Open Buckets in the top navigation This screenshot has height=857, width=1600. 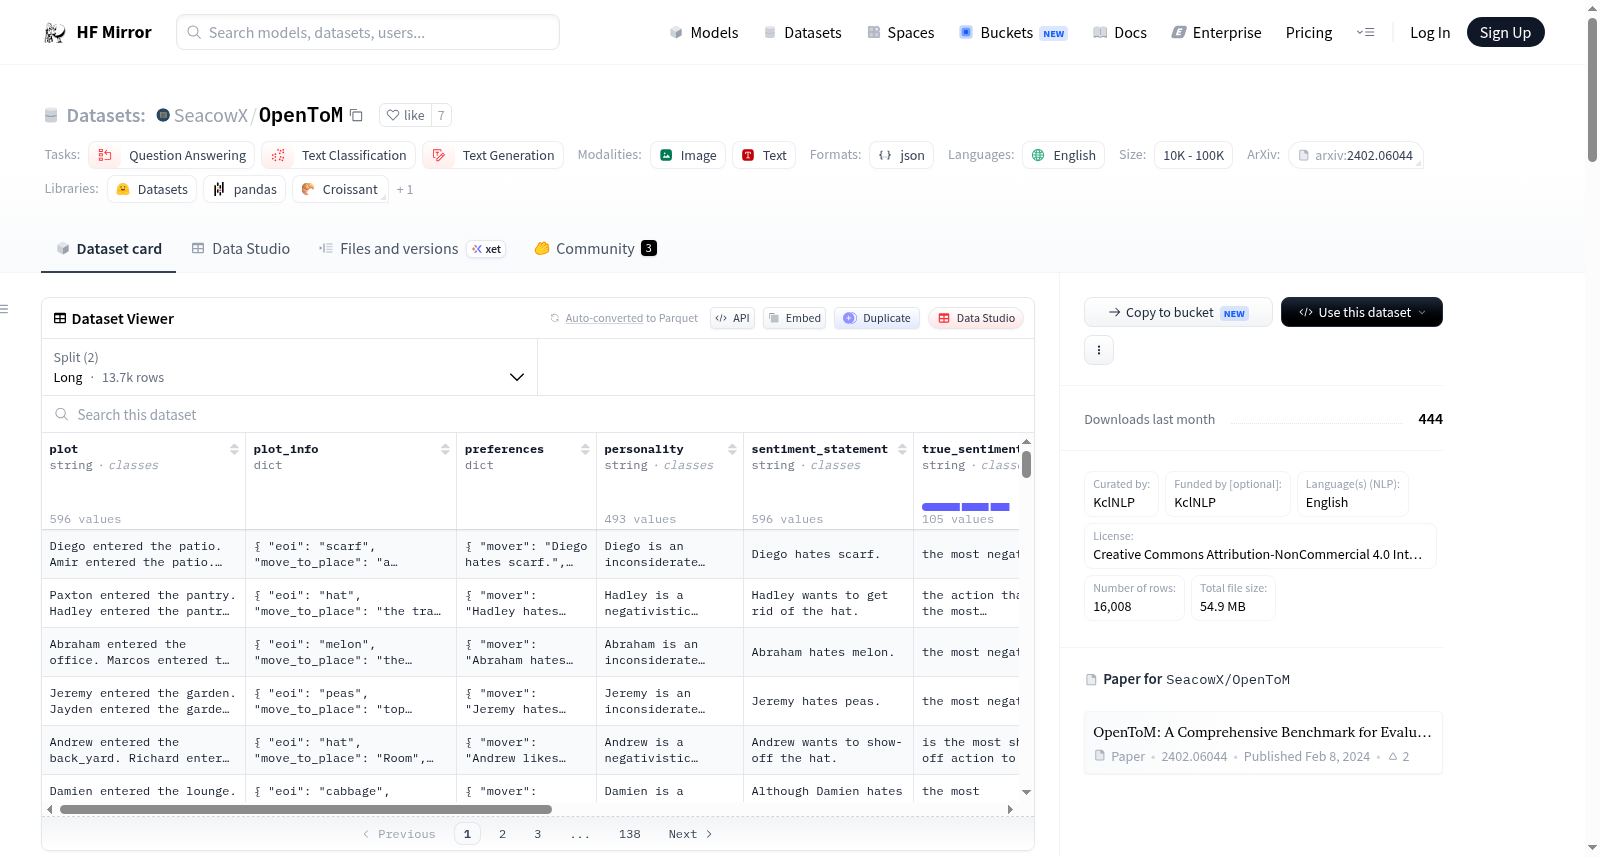coord(1013,33)
